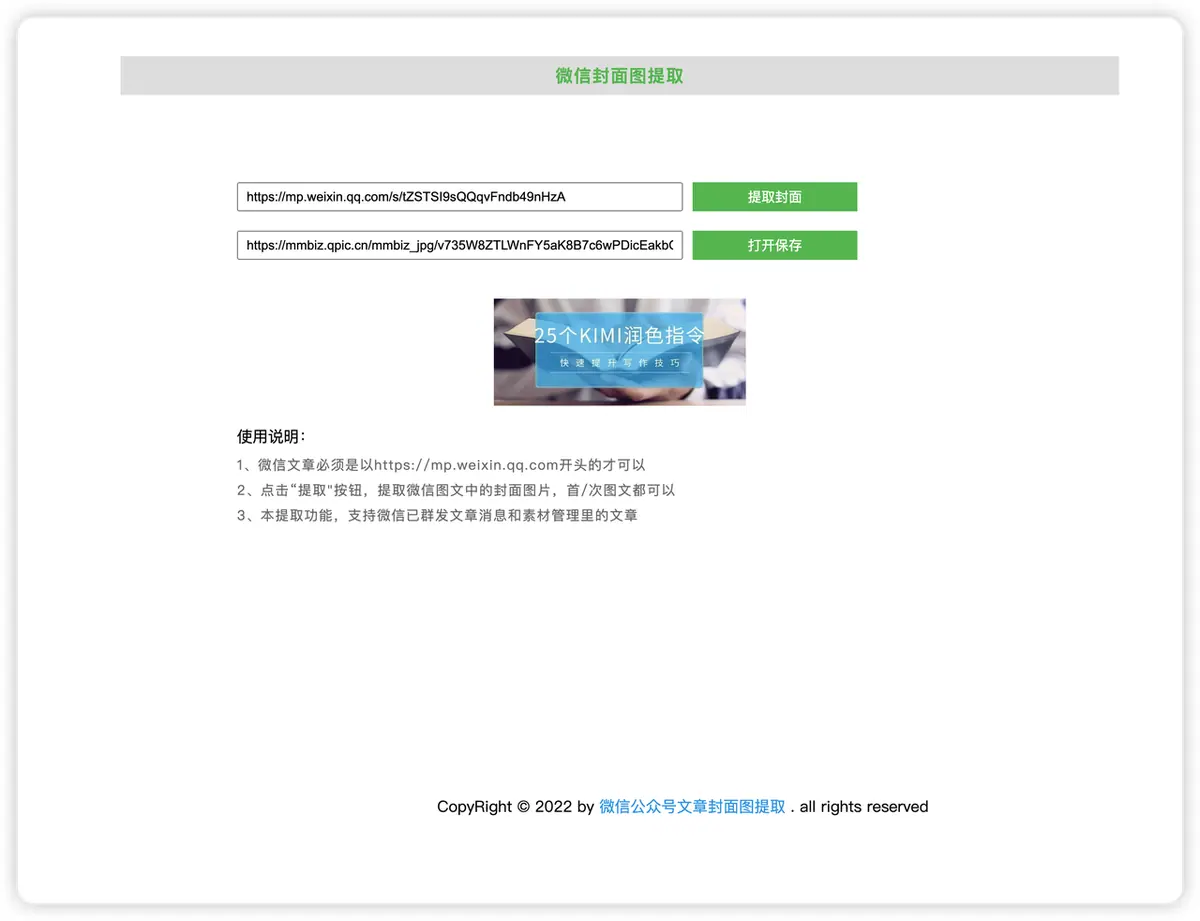Select instruction line 2 about 提取 button
This screenshot has width=1200, height=921.
(x=456, y=490)
